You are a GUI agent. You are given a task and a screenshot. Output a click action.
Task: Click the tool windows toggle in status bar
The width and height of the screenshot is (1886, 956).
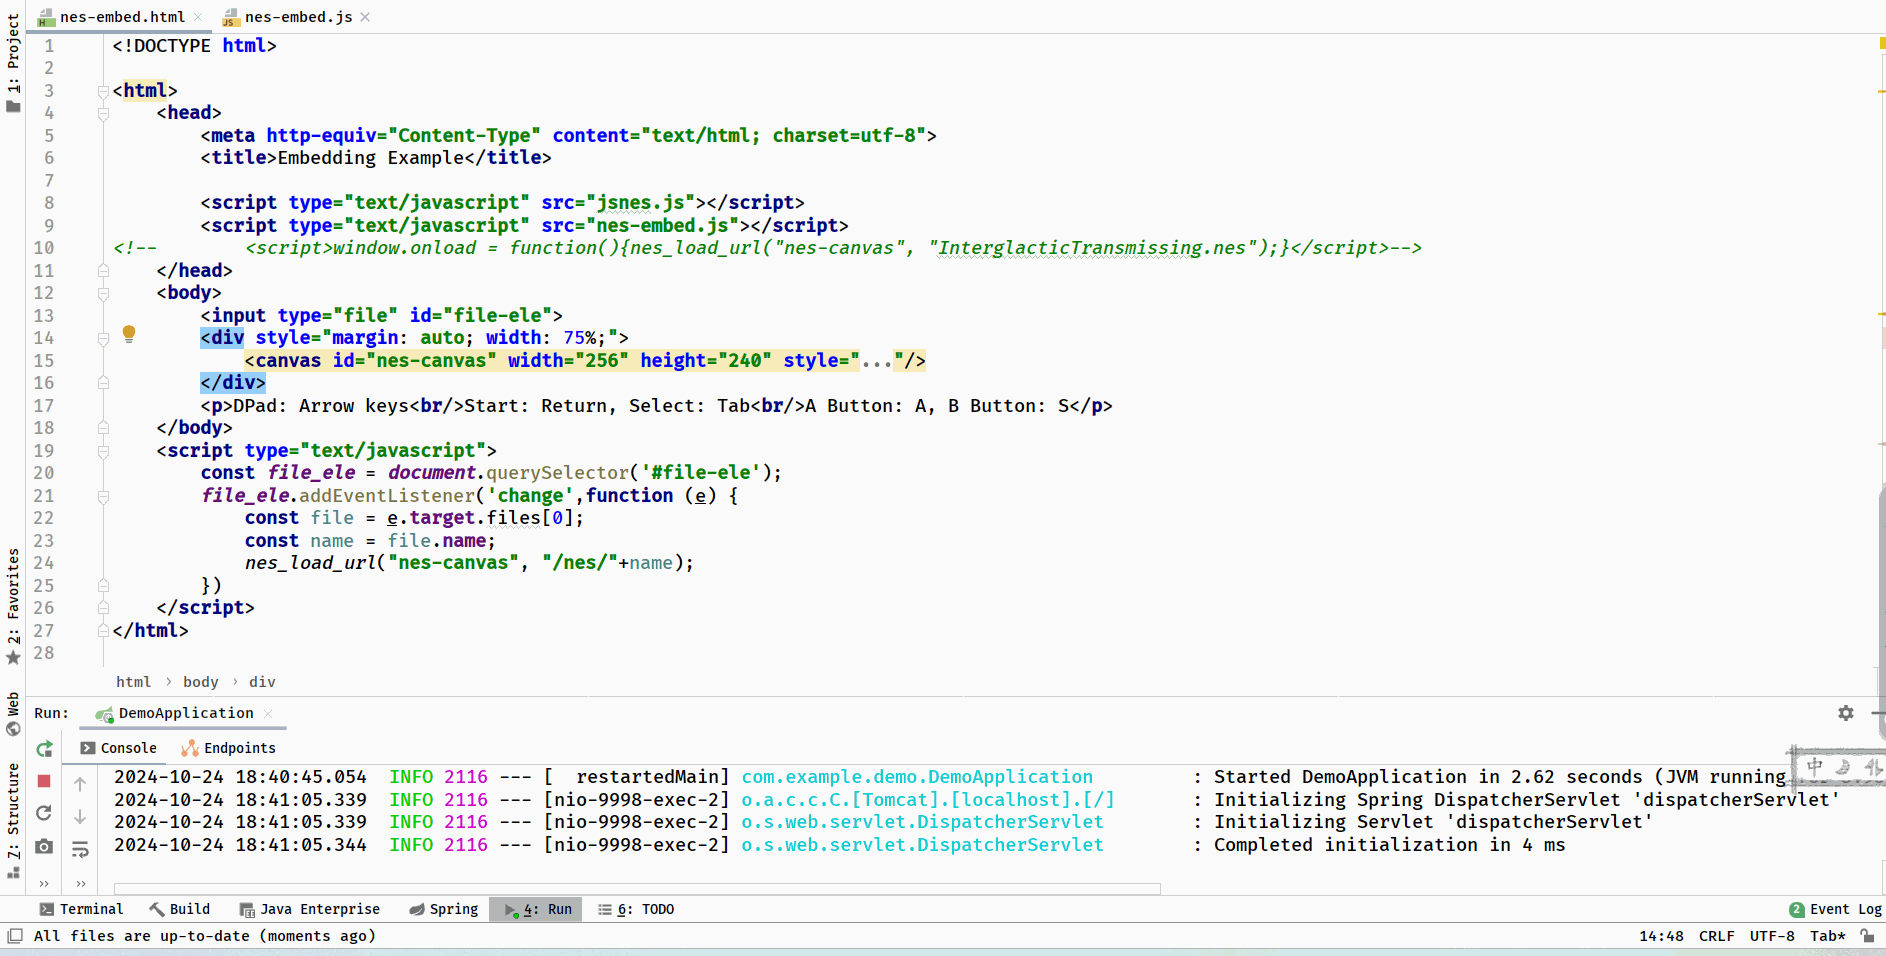pos(14,936)
